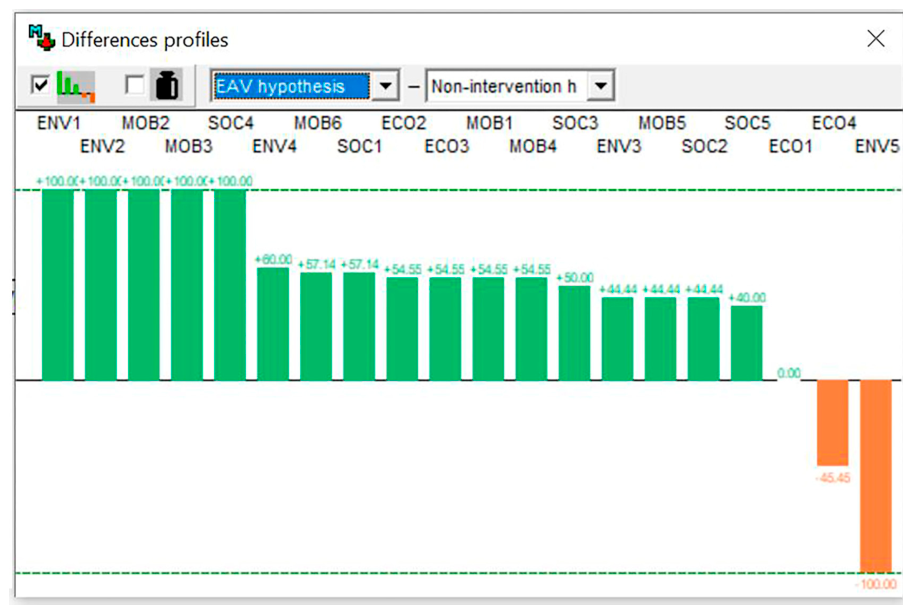Click the ECO1 criterion label
This screenshot has height=613, width=911.
coord(791,146)
